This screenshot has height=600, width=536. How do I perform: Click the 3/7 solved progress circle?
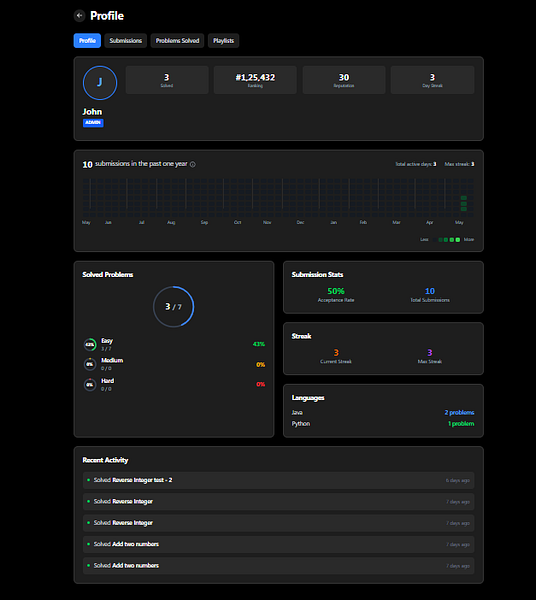click(174, 307)
